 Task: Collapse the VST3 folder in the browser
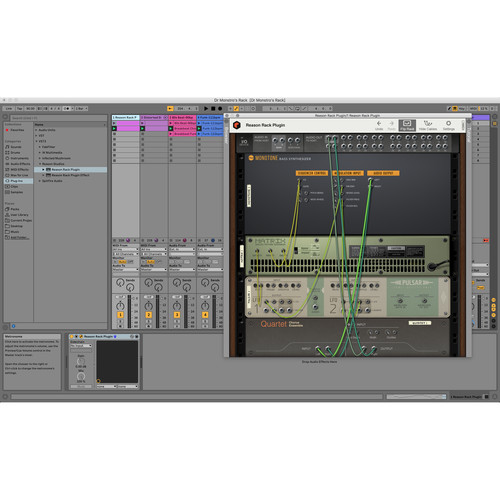coord(36,141)
